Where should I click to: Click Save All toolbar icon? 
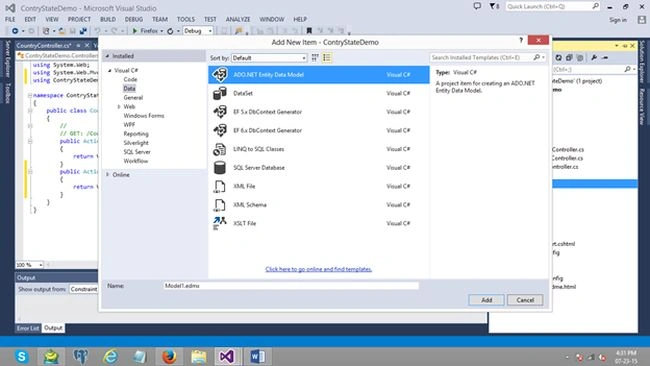(x=83, y=31)
